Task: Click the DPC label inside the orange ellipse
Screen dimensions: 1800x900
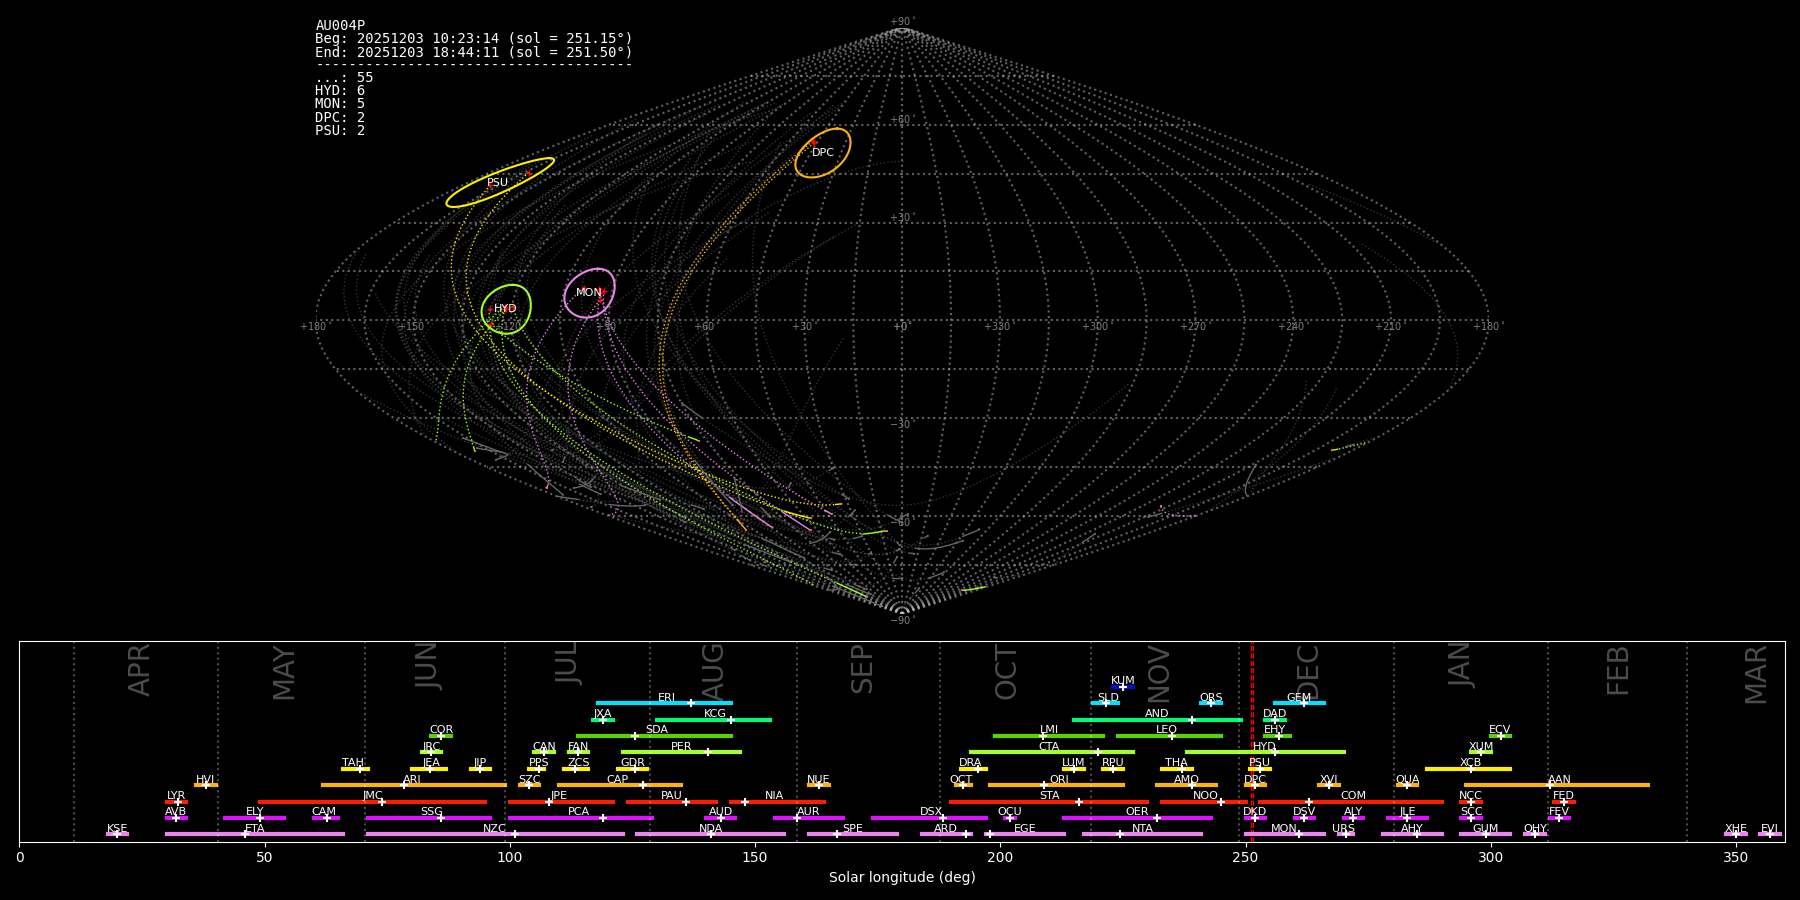Action: click(x=822, y=153)
